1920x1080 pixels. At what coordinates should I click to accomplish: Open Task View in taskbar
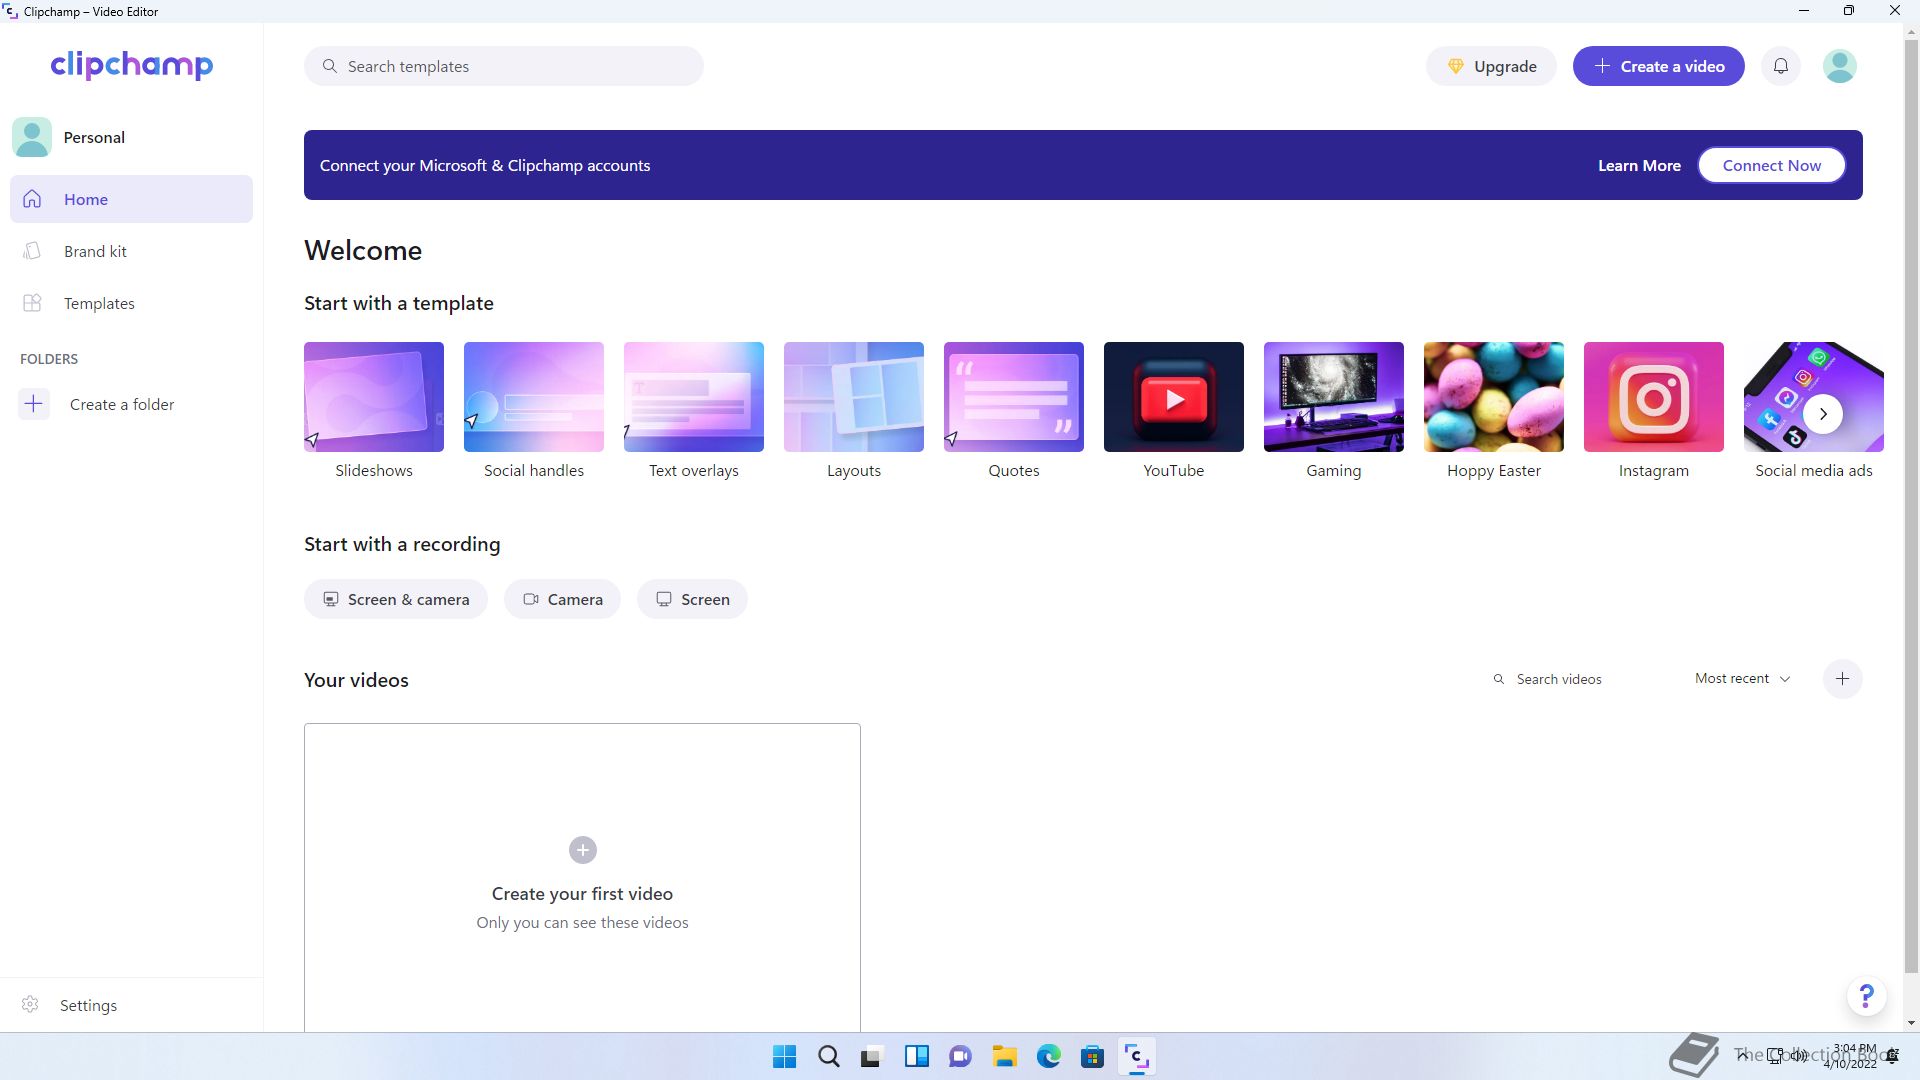(872, 1056)
